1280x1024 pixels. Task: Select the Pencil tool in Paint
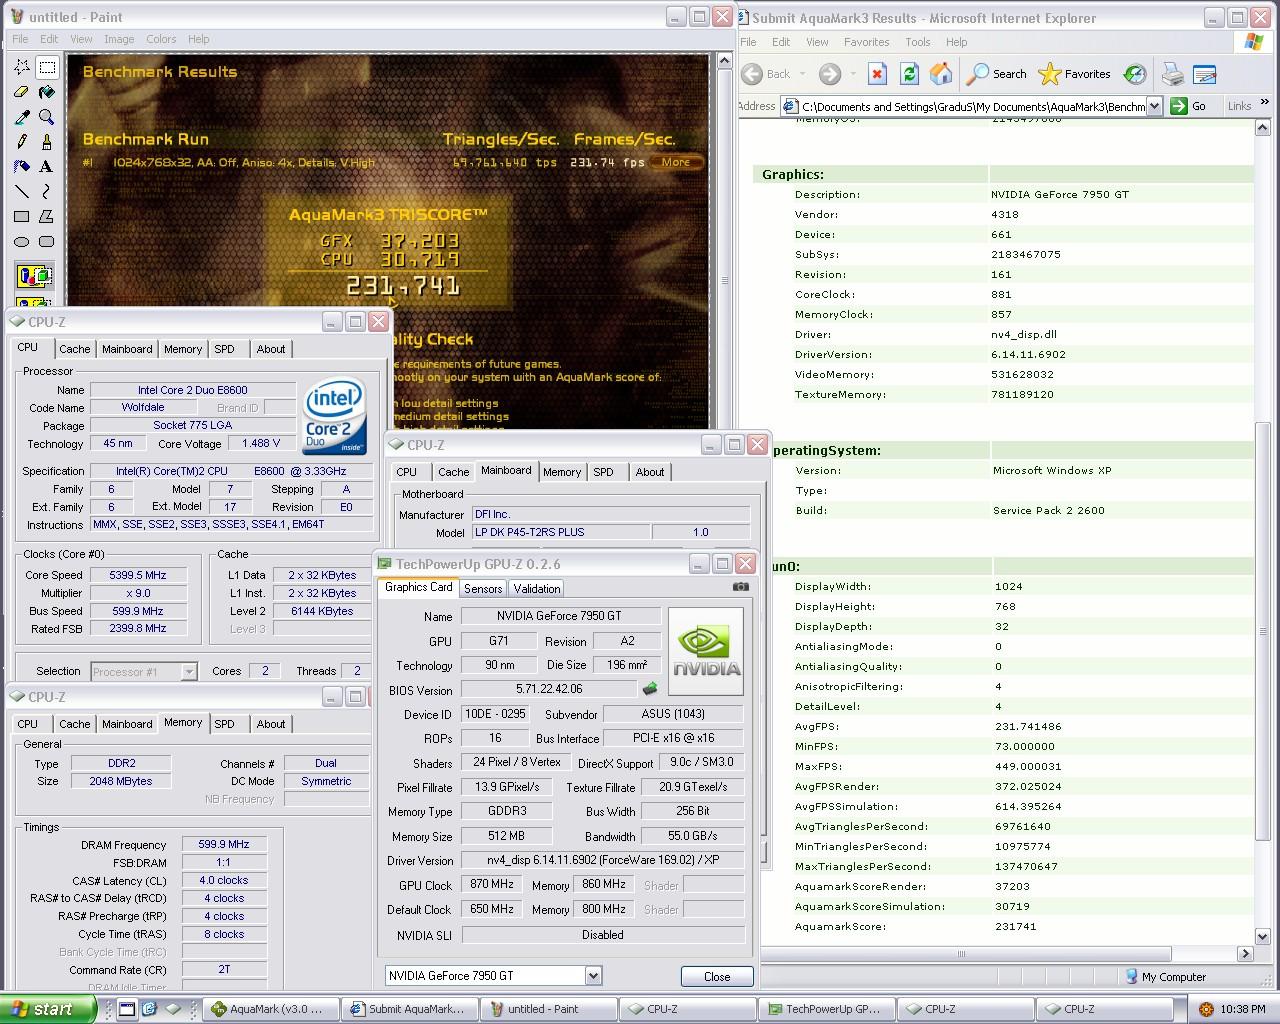[22, 142]
